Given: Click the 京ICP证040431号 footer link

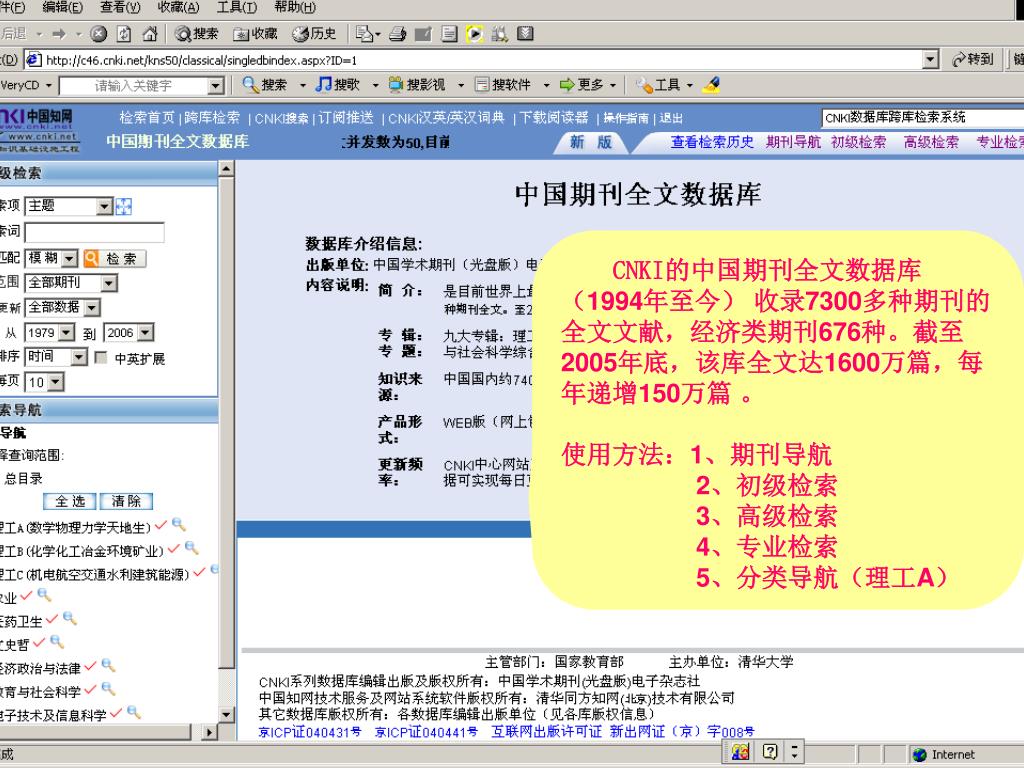Looking at the screenshot, I should point(310,732).
